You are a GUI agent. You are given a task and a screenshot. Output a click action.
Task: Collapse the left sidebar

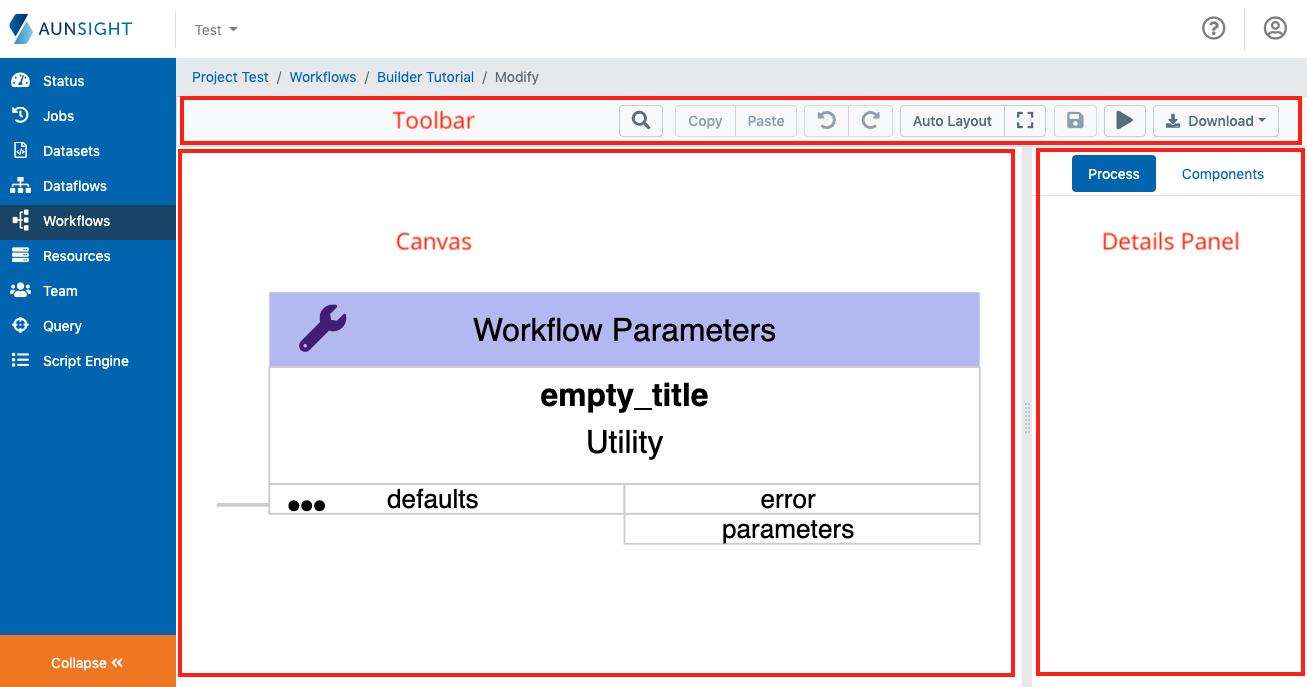pyautogui.click(x=87, y=662)
